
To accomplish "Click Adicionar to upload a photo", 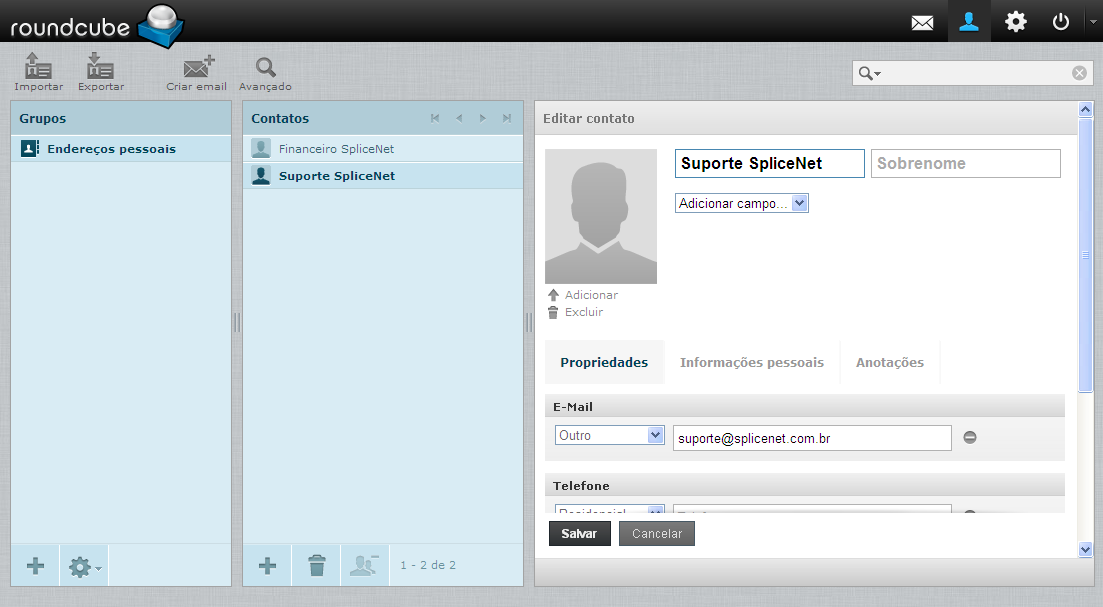I will point(583,295).
